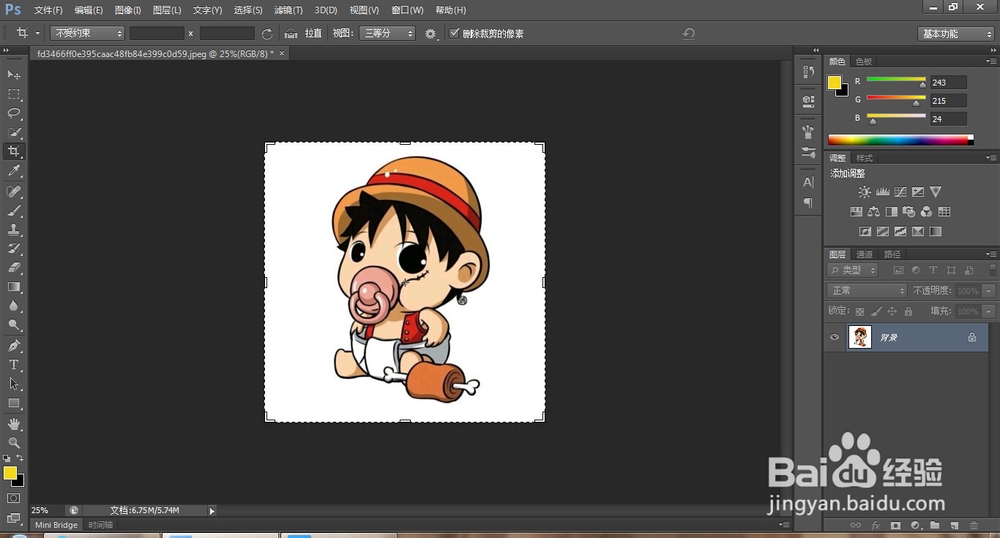Add a Levels adjustment

[883, 192]
